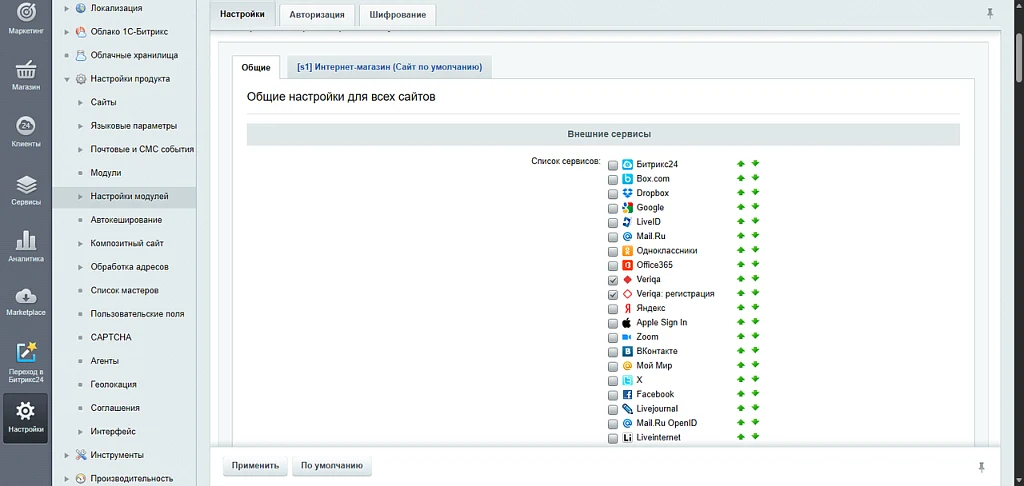
Task: Click the Внешние сервисы section header
Action: [x=603, y=134]
